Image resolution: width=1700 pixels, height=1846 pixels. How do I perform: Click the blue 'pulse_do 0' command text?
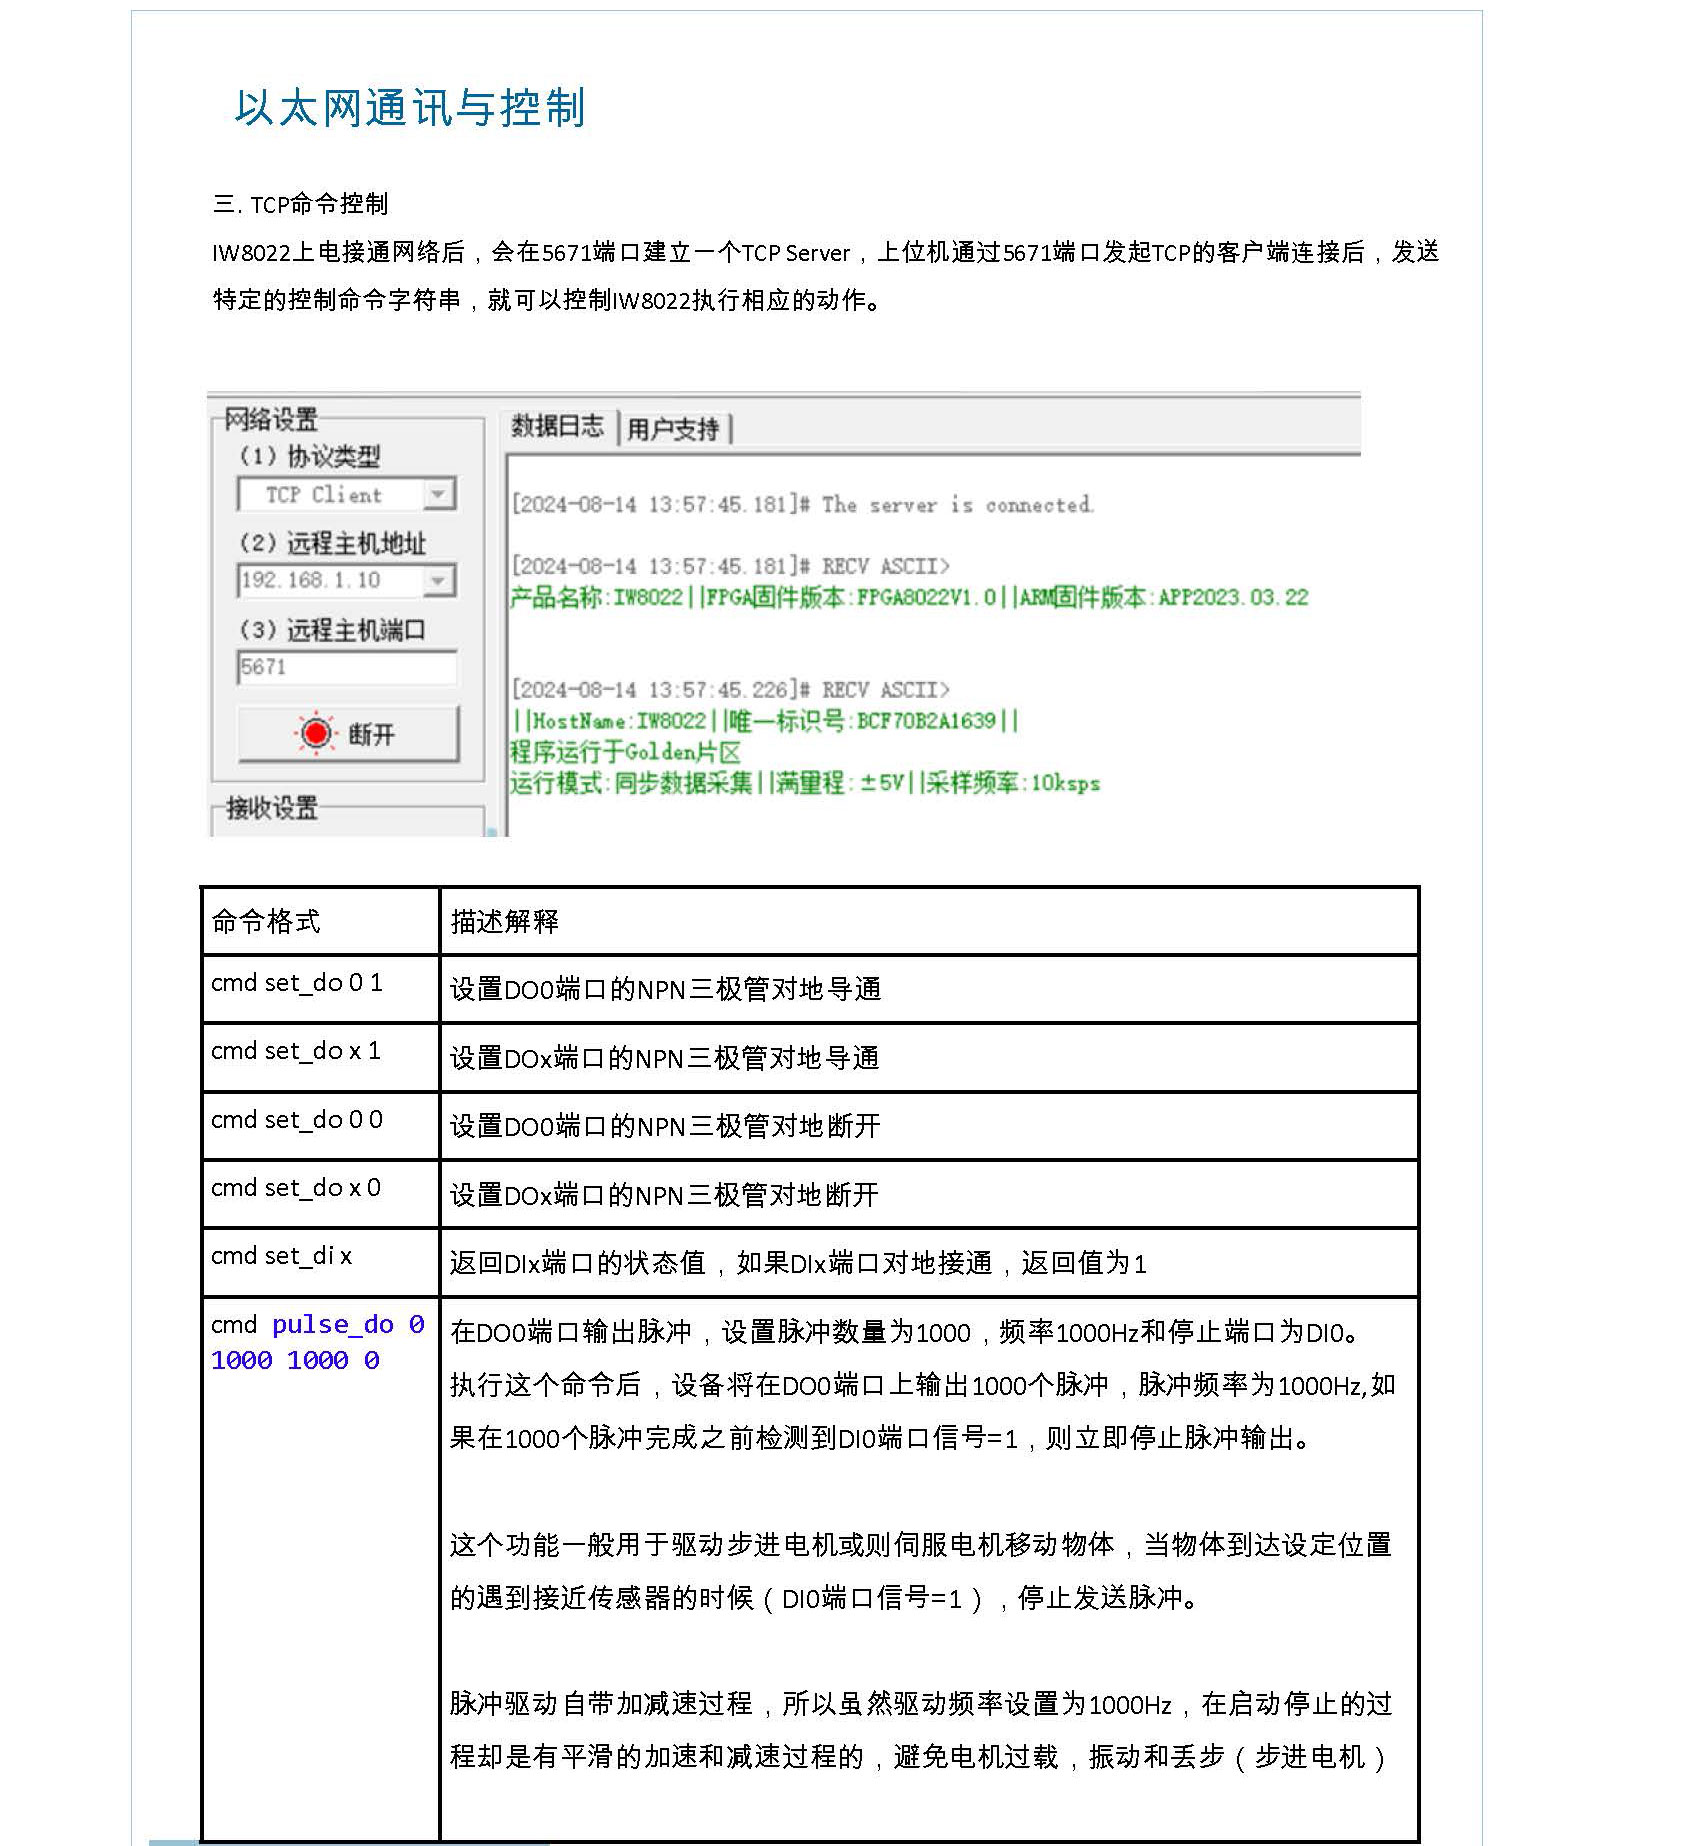pyautogui.click(x=348, y=1325)
